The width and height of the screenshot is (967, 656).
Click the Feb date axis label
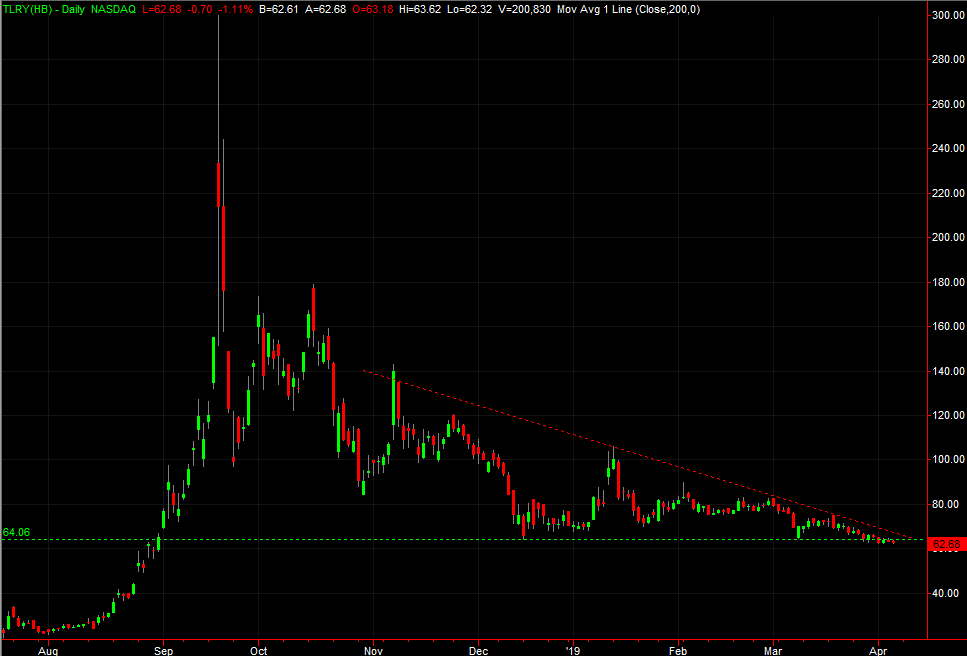(x=678, y=650)
